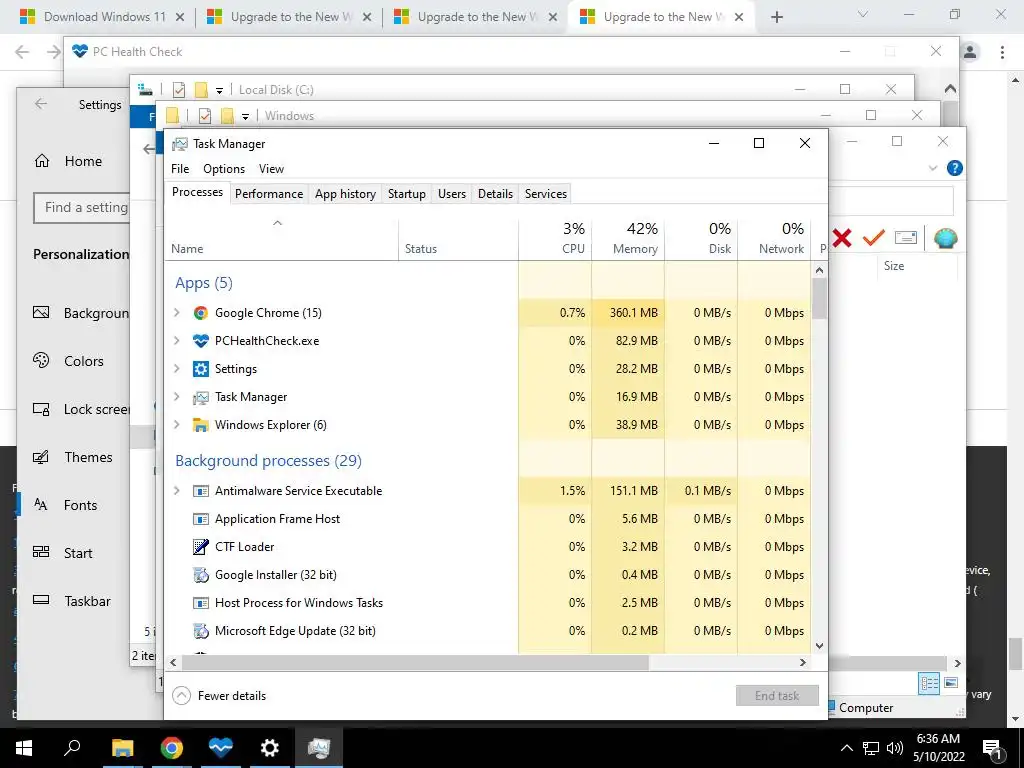
Task: Expand the Windows Explorer (6) process group
Action: tap(176, 425)
